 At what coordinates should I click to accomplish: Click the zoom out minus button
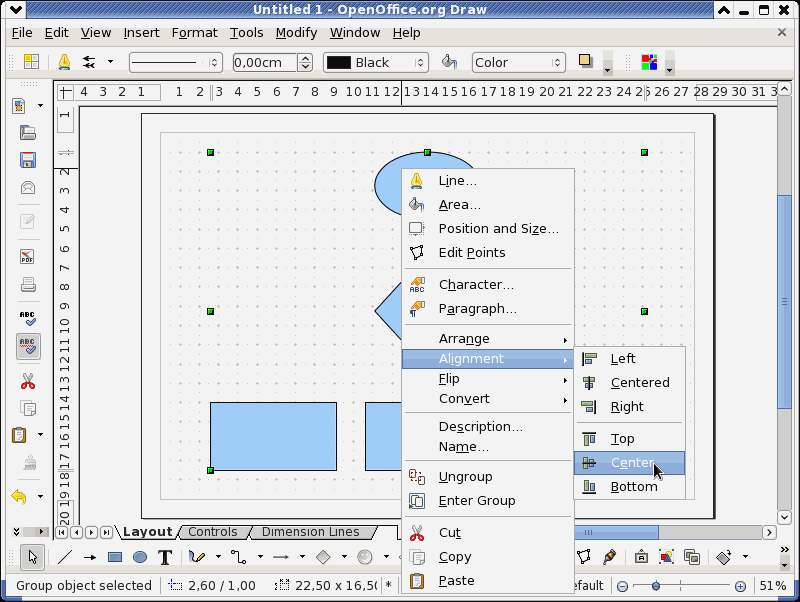(x=622, y=586)
